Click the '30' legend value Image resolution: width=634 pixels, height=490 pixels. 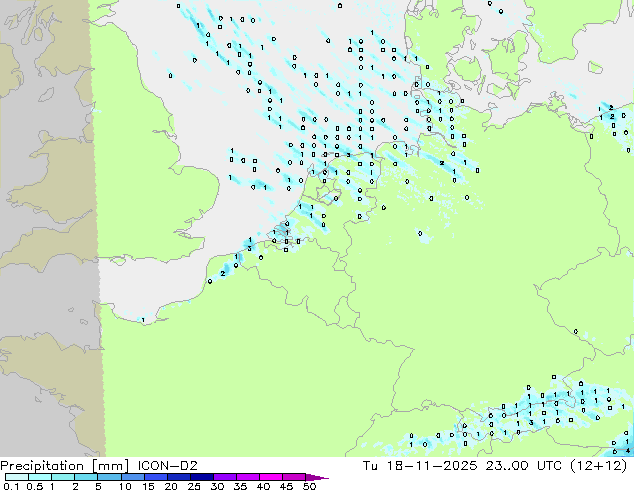pyautogui.click(x=217, y=486)
